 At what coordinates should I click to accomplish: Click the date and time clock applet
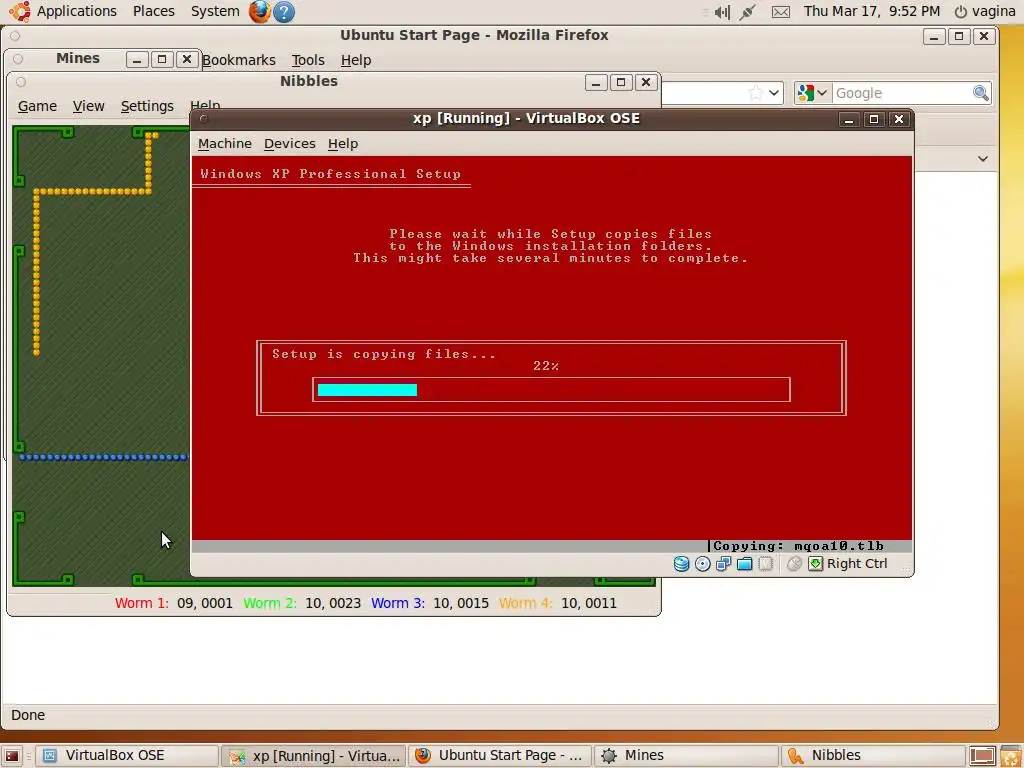tap(872, 11)
